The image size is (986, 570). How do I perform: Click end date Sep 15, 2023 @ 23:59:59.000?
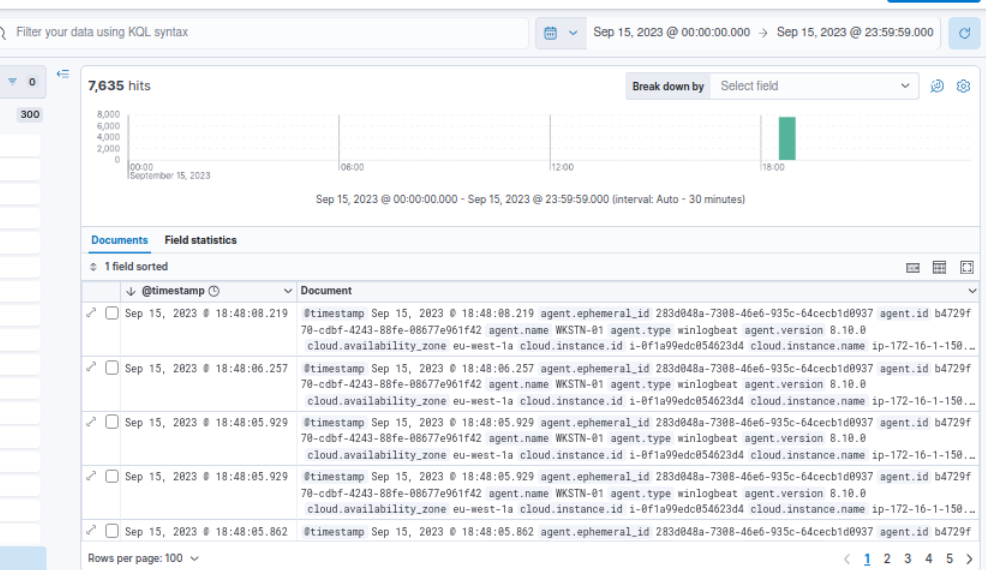[x=855, y=32]
